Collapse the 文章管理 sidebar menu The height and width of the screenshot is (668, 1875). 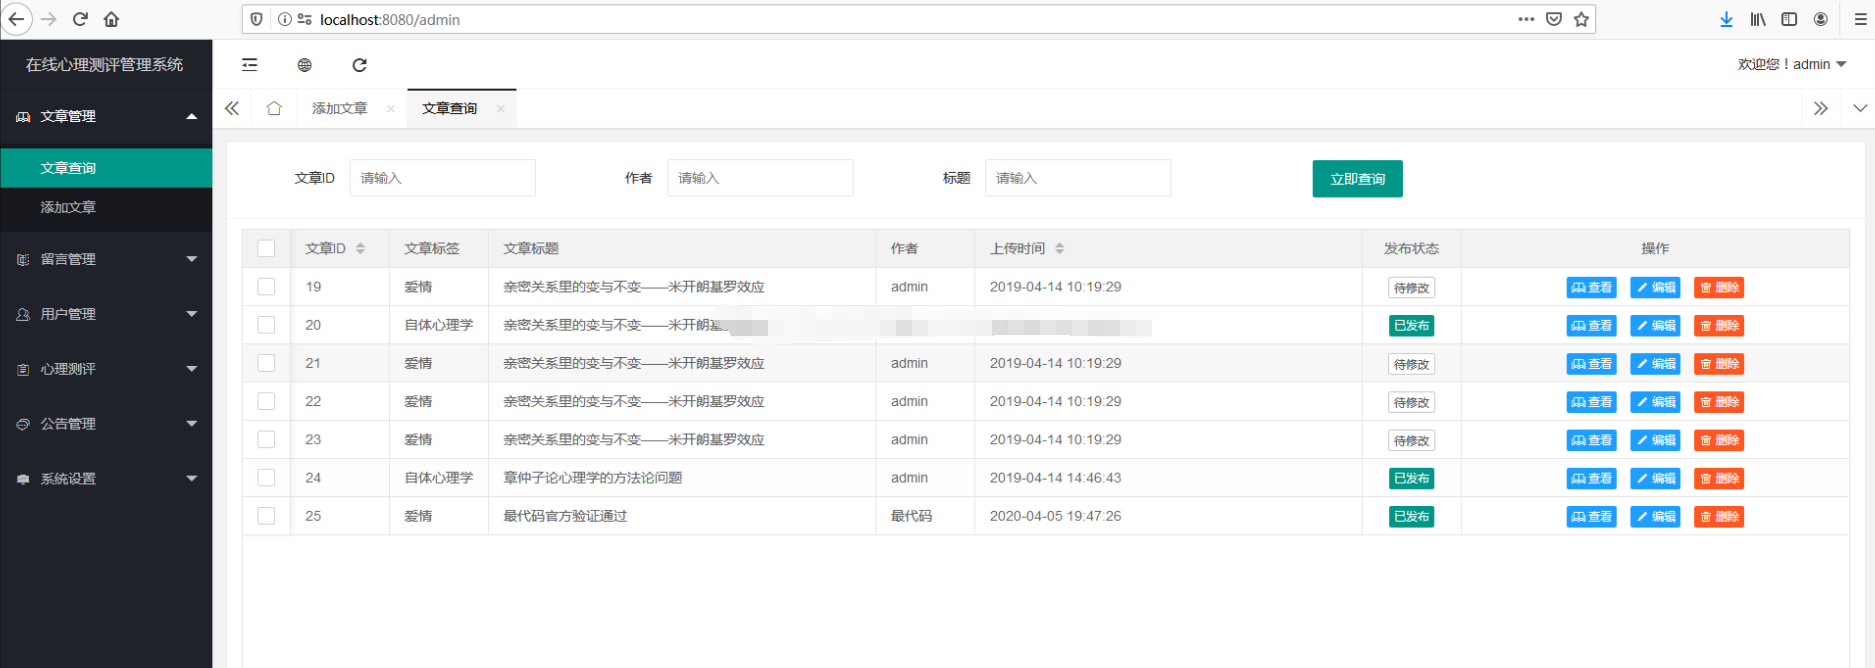(106, 116)
